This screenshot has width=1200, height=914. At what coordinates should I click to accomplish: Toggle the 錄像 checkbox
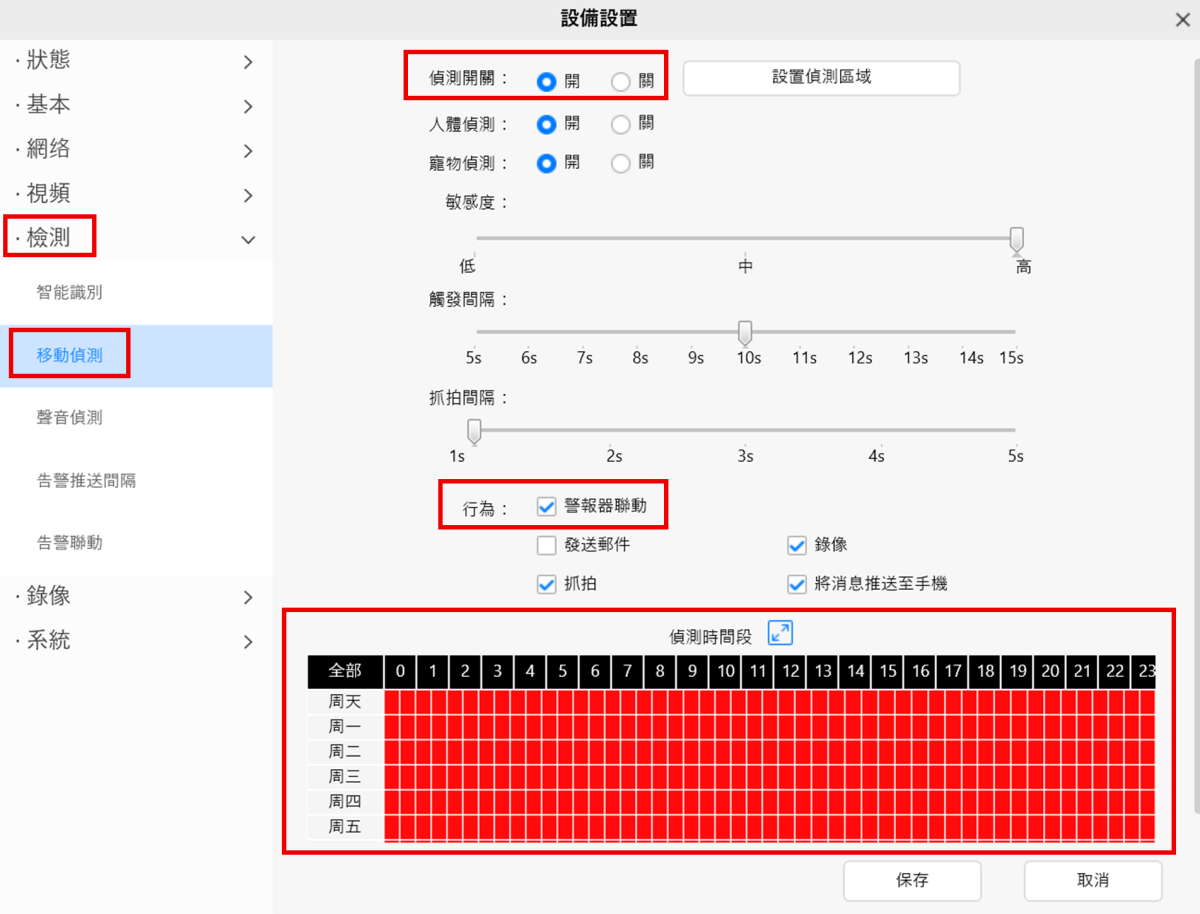click(796, 545)
